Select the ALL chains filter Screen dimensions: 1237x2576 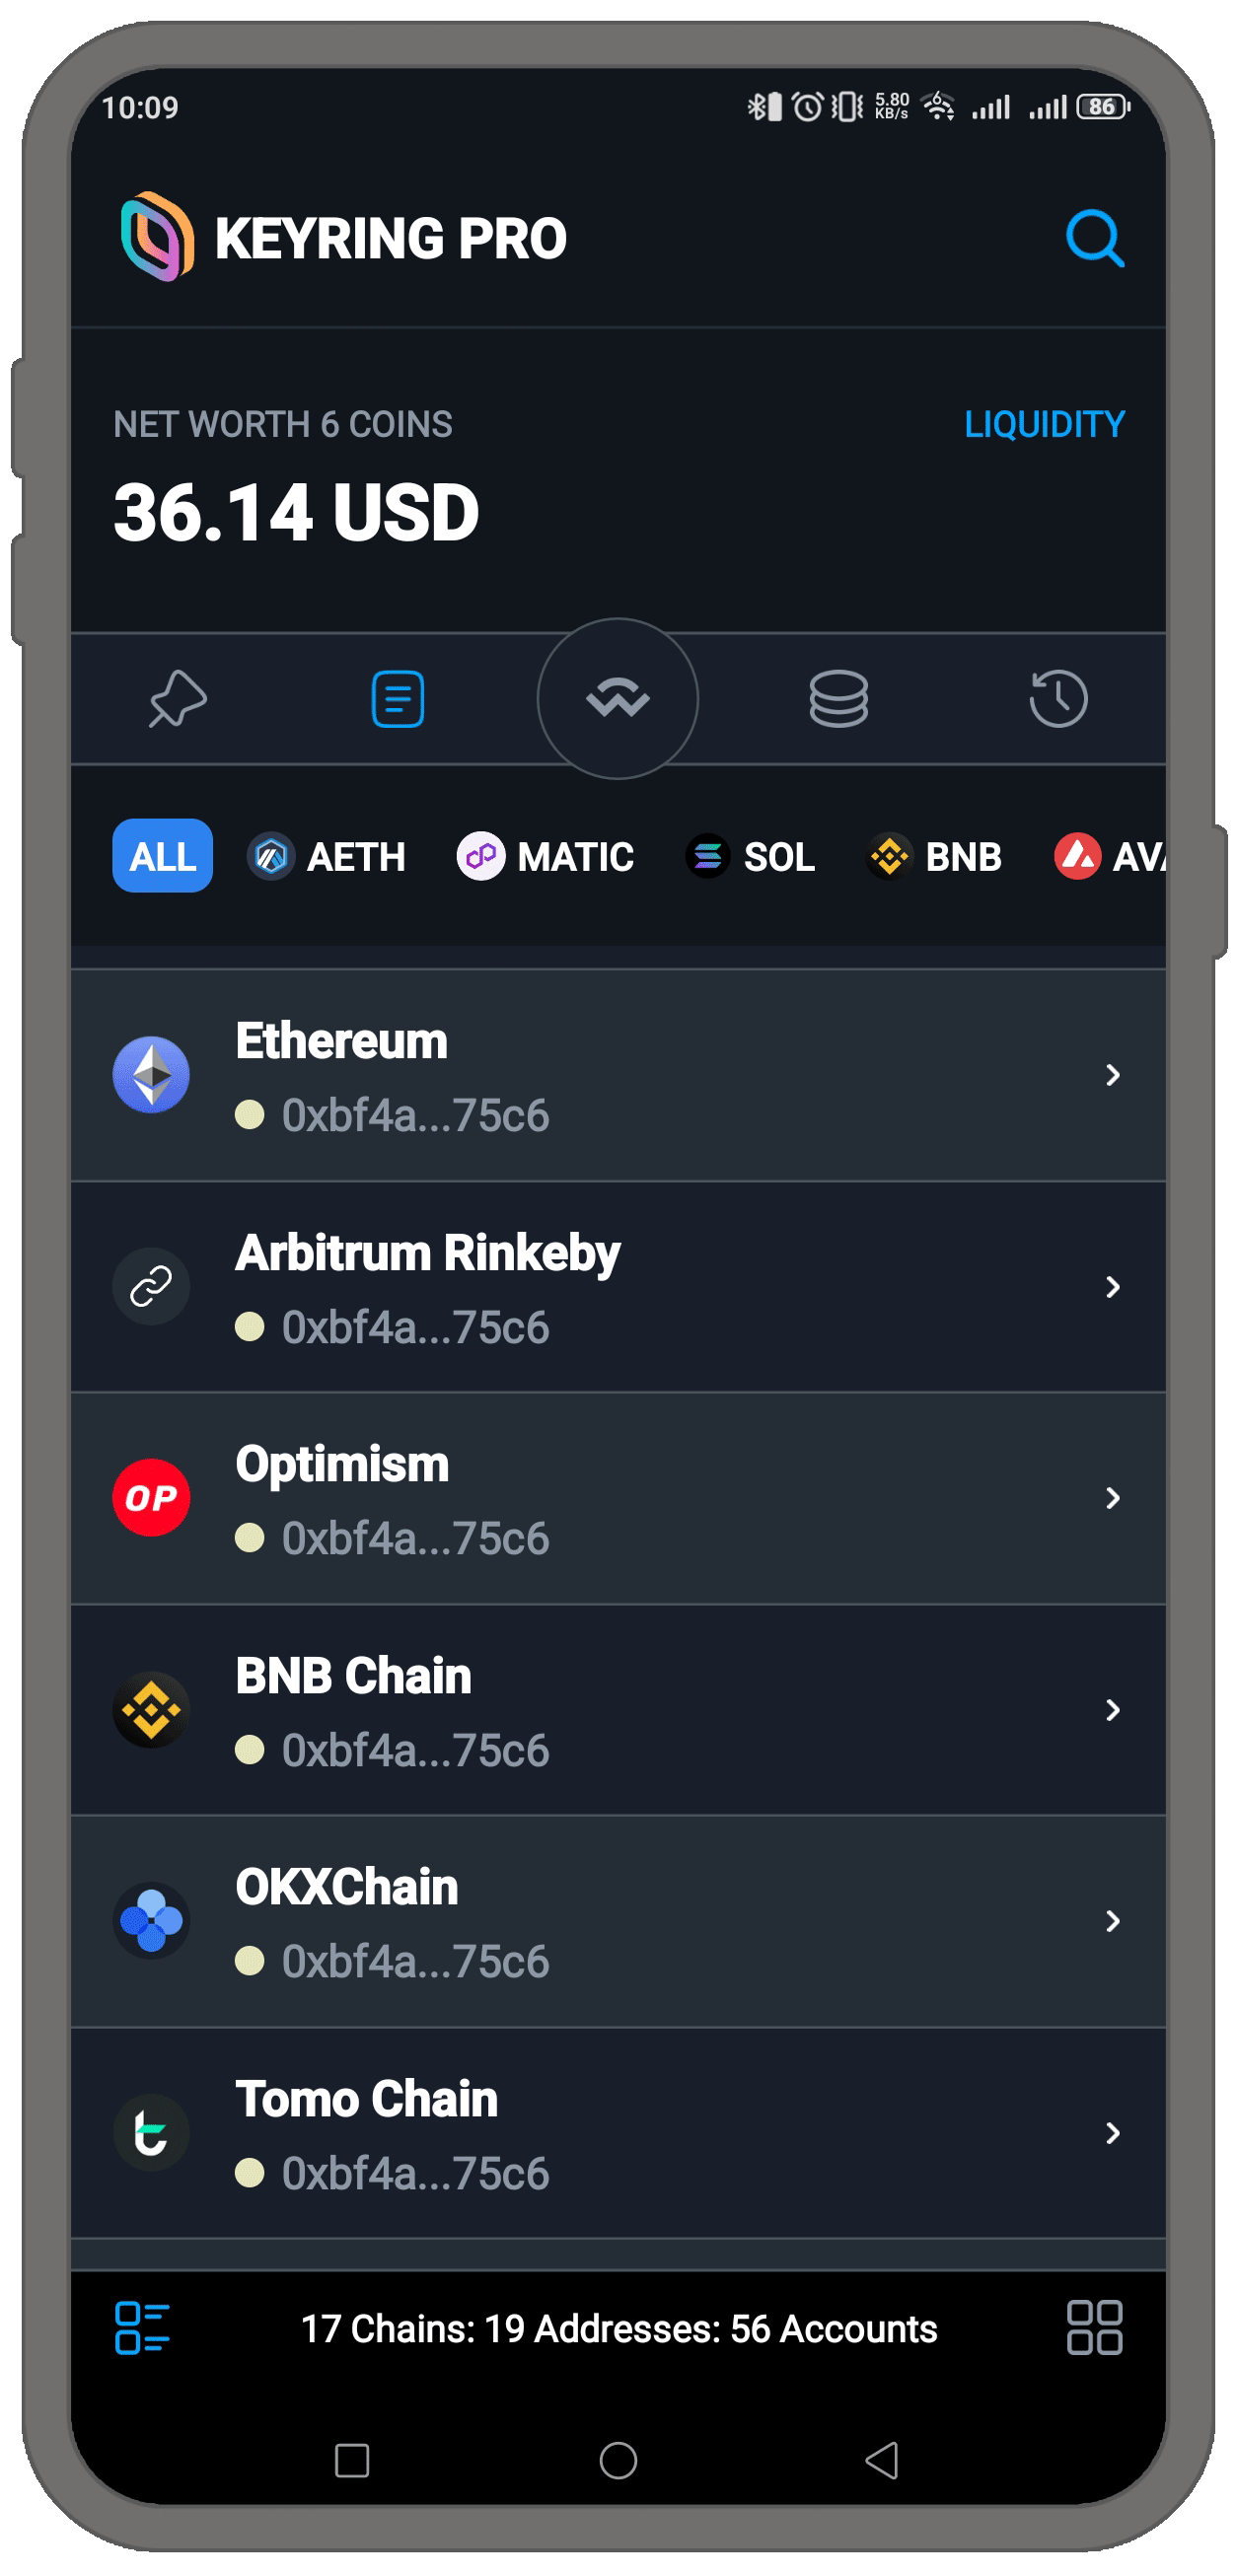tap(162, 856)
